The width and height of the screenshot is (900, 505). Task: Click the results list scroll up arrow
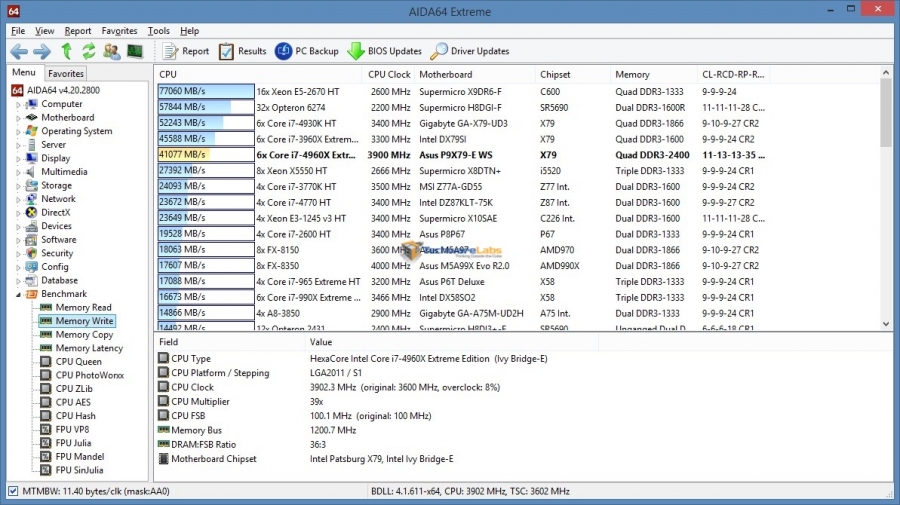[886, 73]
